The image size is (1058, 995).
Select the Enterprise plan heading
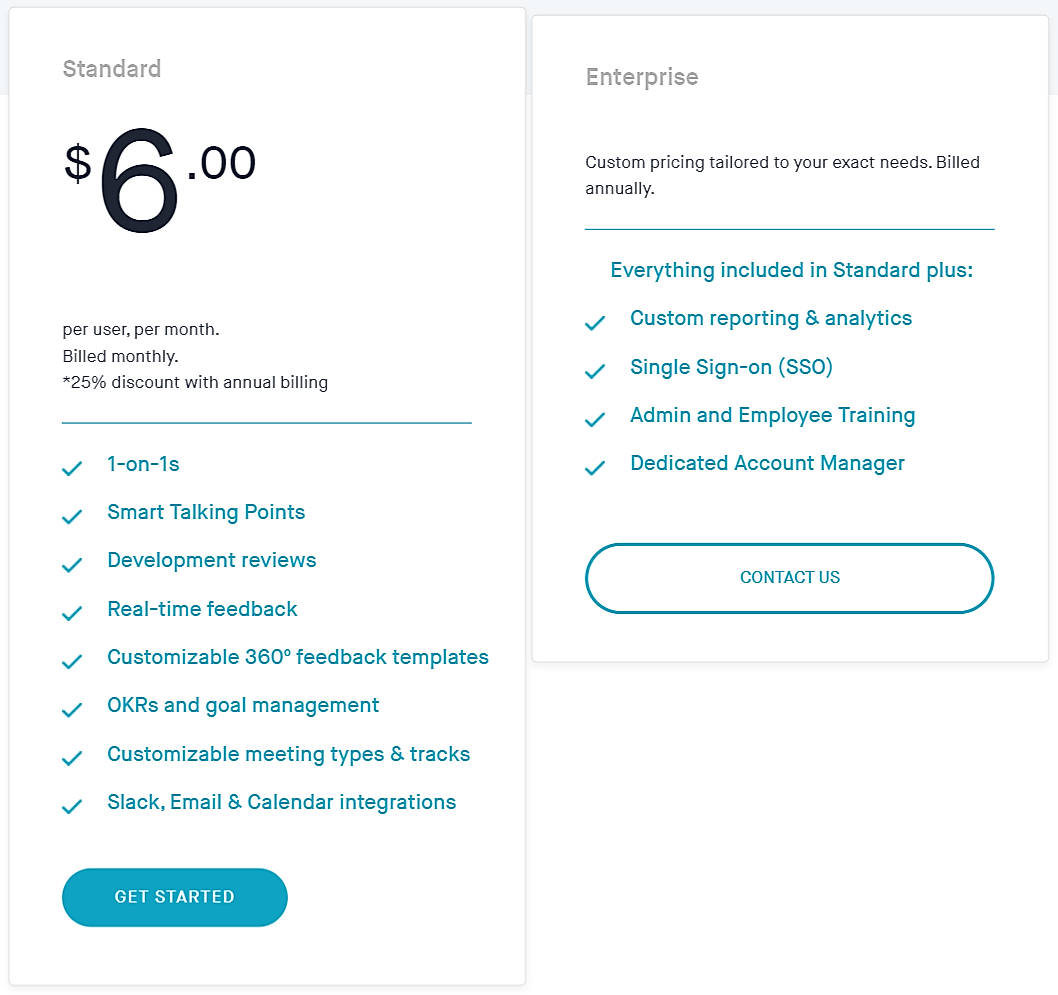641,76
